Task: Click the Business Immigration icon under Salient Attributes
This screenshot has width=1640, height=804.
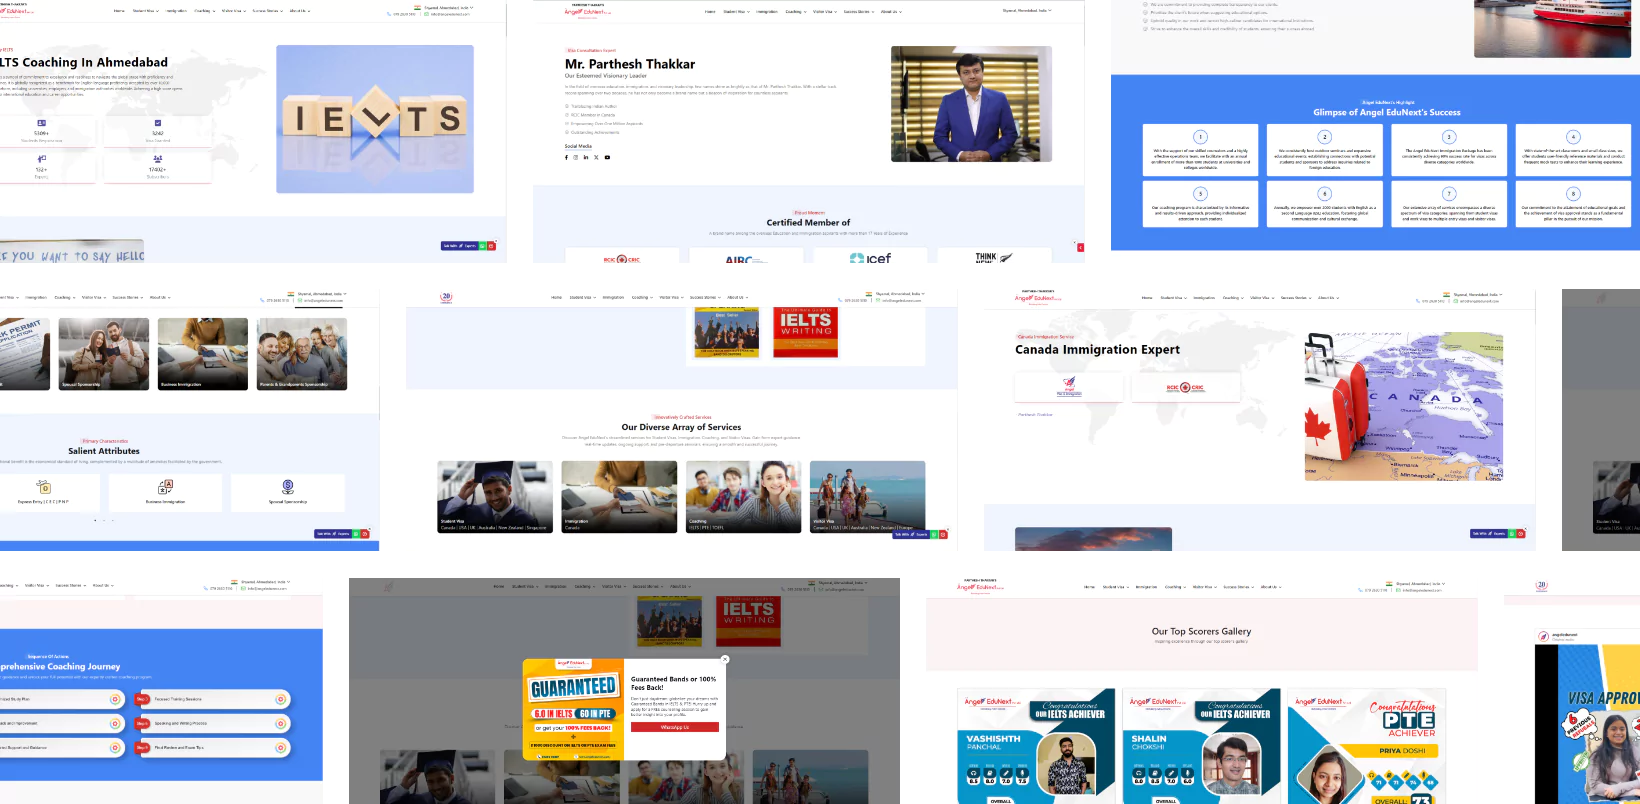Action: (166, 487)
